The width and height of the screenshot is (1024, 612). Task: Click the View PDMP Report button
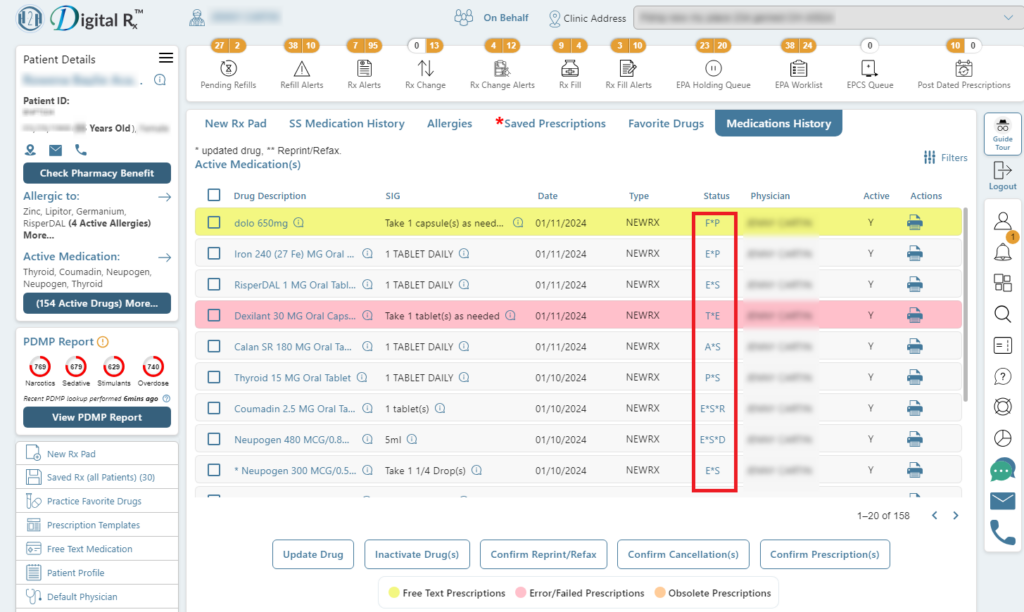(96, 416)
